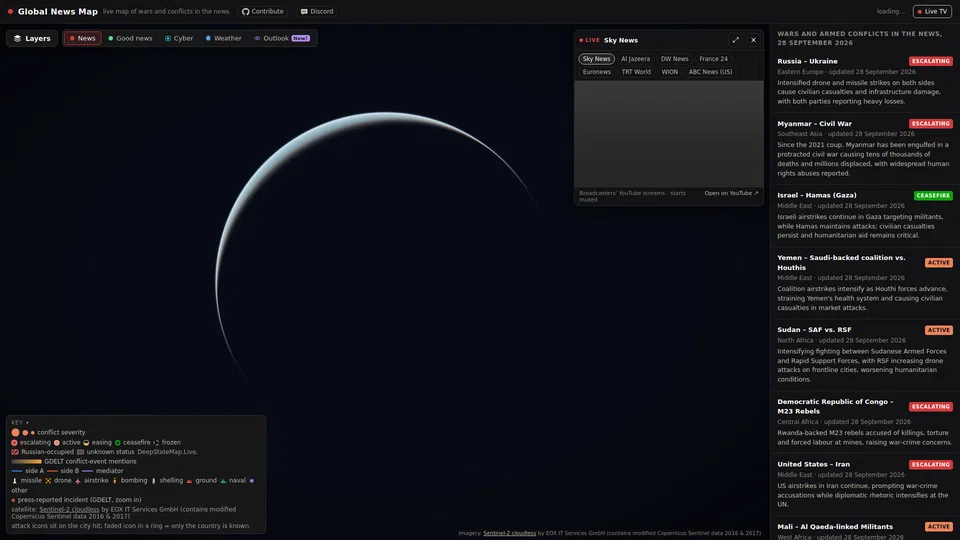Open the Sudan – SAF vs. RSF entry
Screen dimensions: 960x540
pyautogui.click(x=864, y=354)
